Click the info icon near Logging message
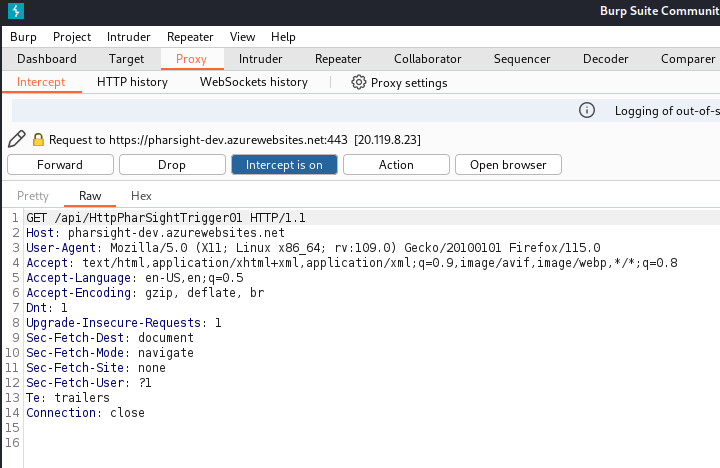The width and height of the screenshot is (720, 468). coord(587,110)
